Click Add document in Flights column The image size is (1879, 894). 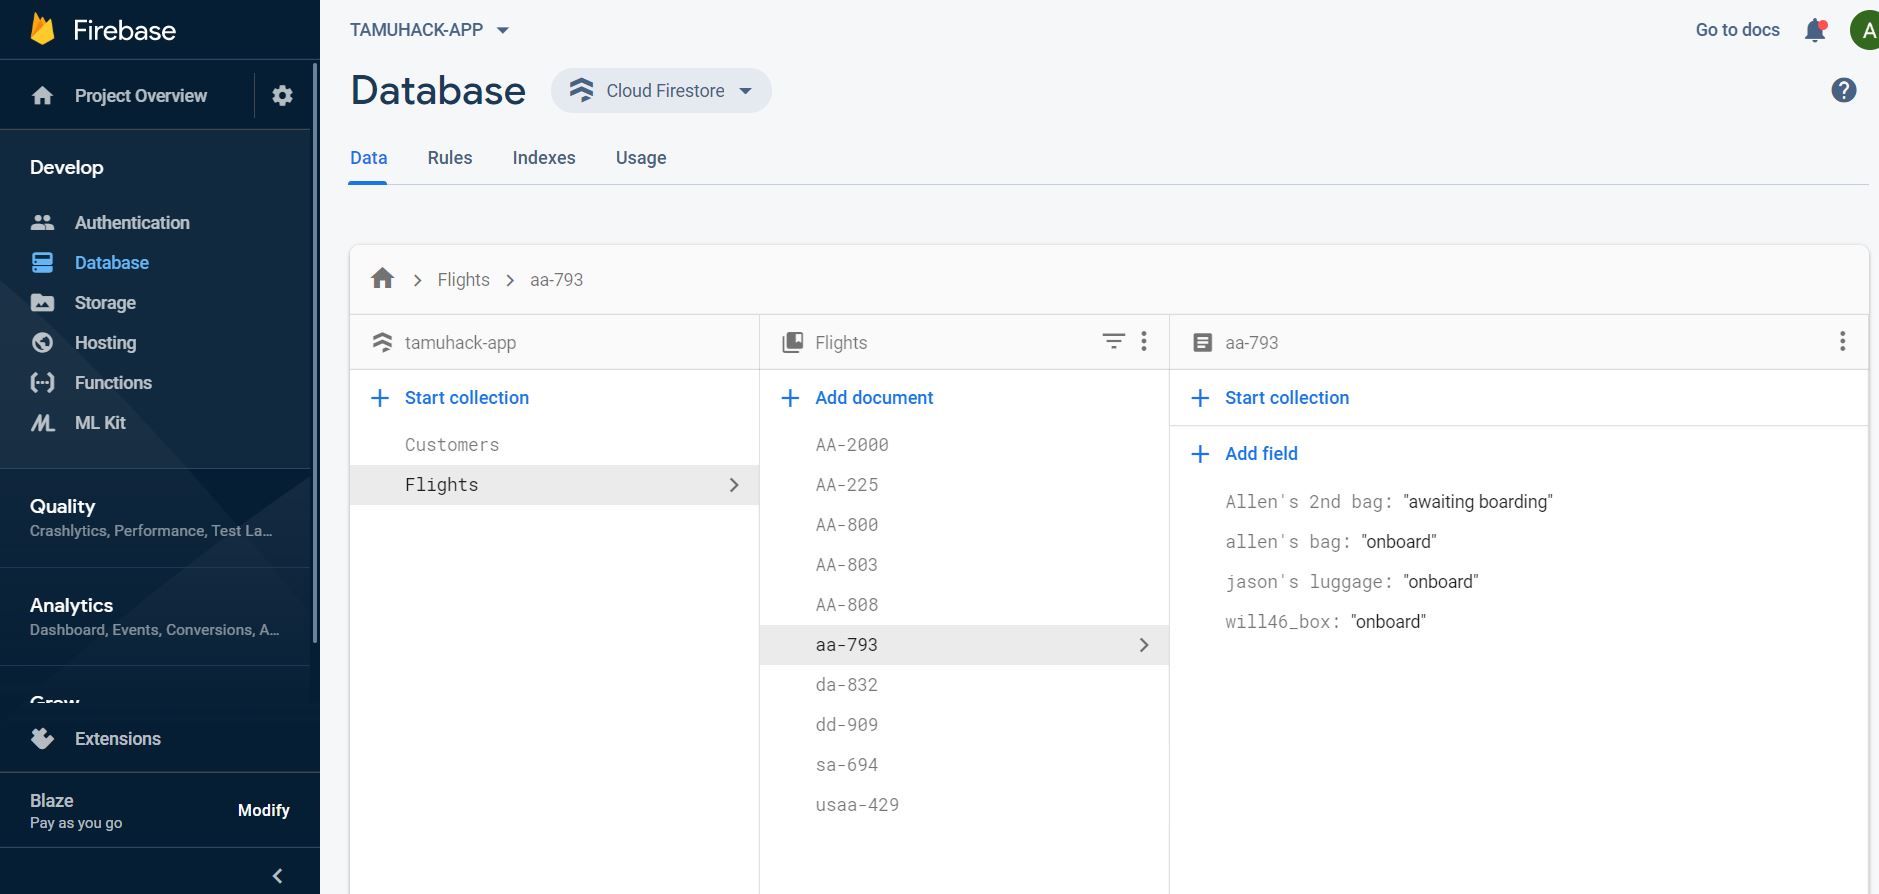(873, 398)
